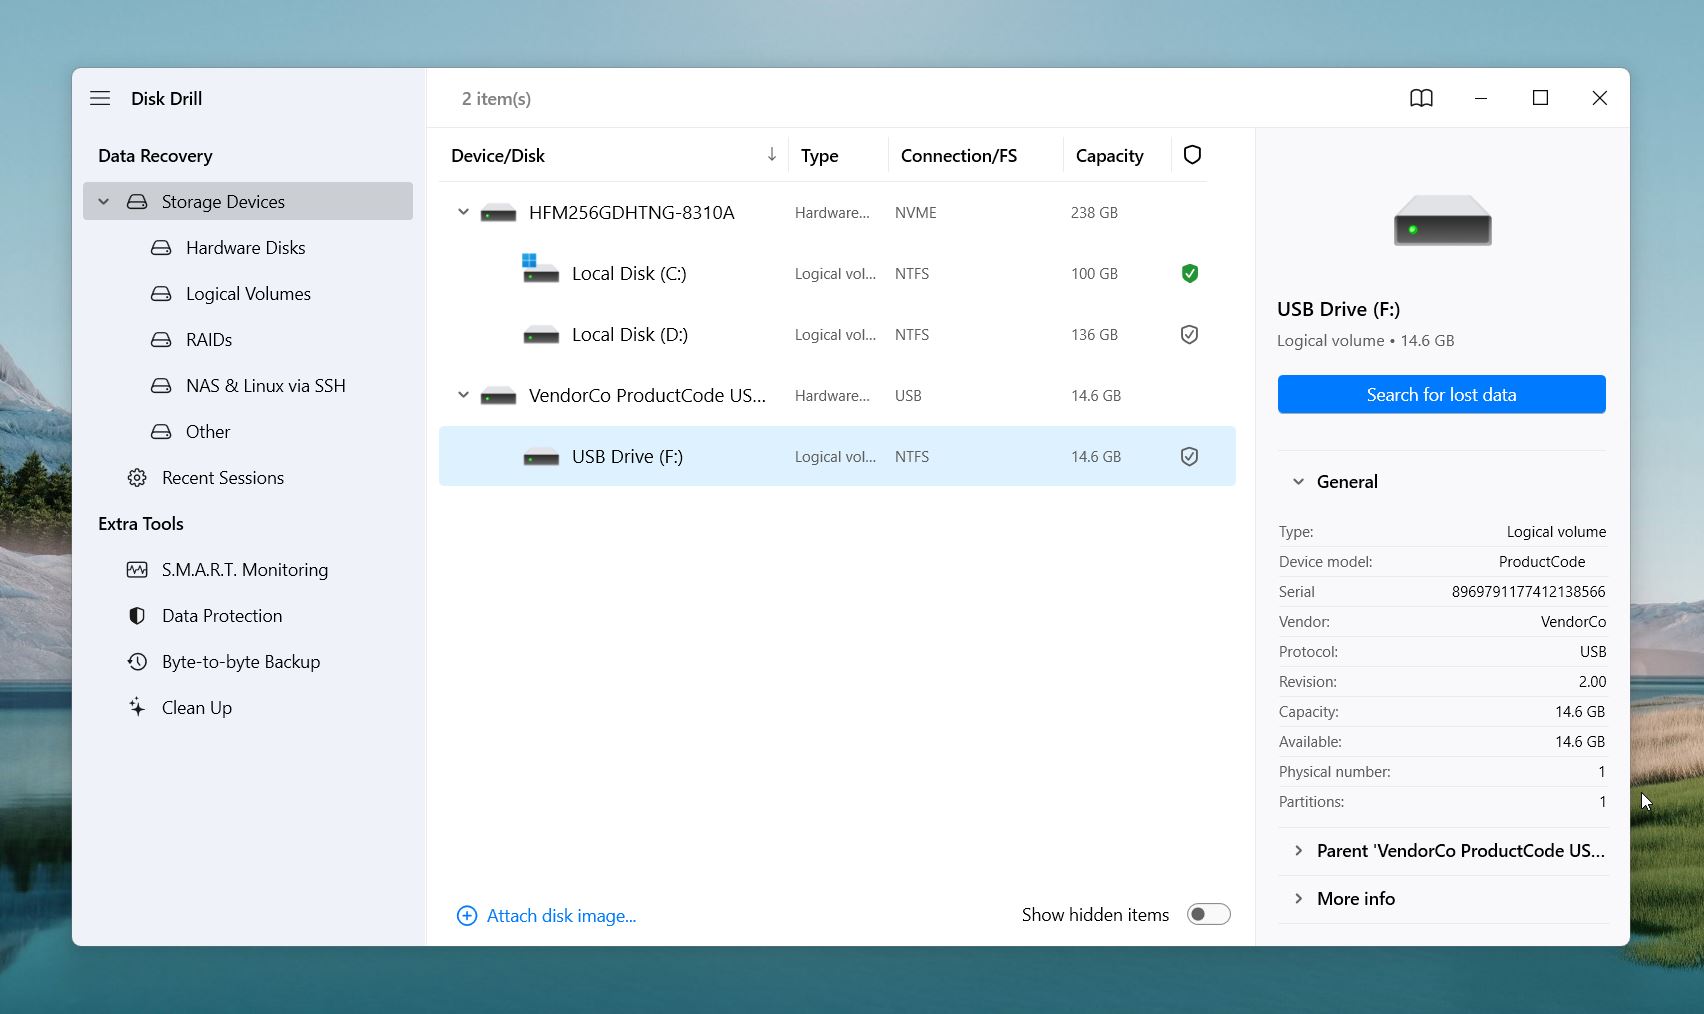Screen dimensions: 1704x1014
Task: Sort by the Device/Disk column header
Action: [498, 156]
